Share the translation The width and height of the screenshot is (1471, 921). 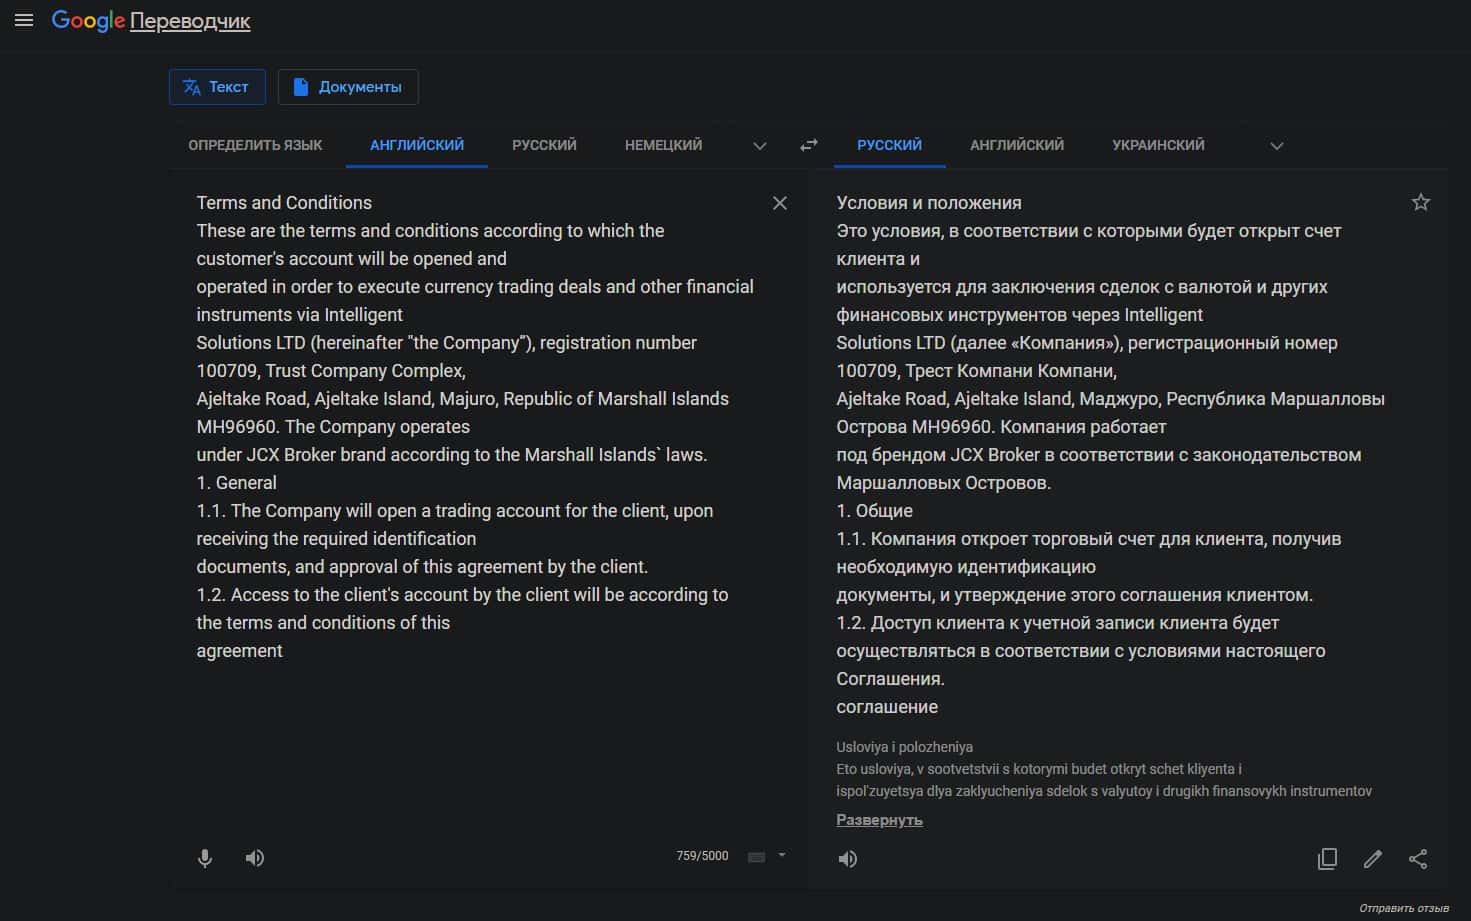(1418, 859)
